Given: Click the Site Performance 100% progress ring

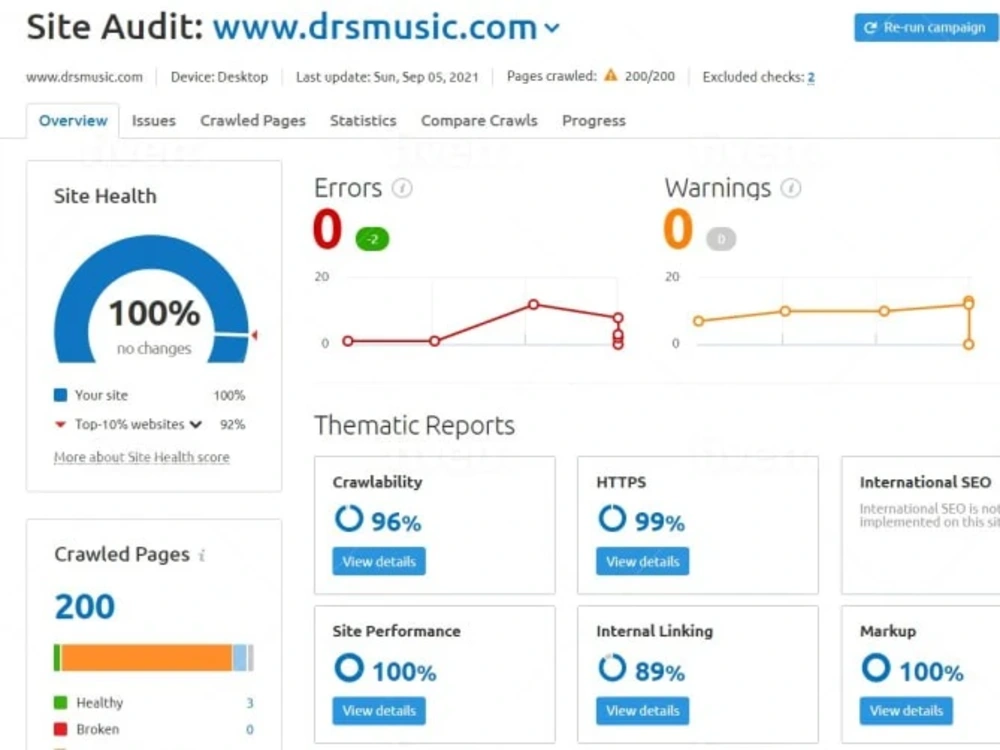Looking at the screenshot, I should click(349, 668).
